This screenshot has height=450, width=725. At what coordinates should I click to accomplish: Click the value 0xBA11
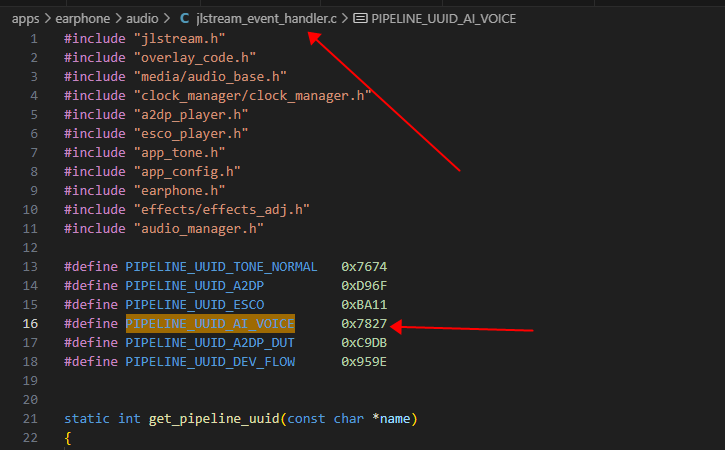click(364, 304)
